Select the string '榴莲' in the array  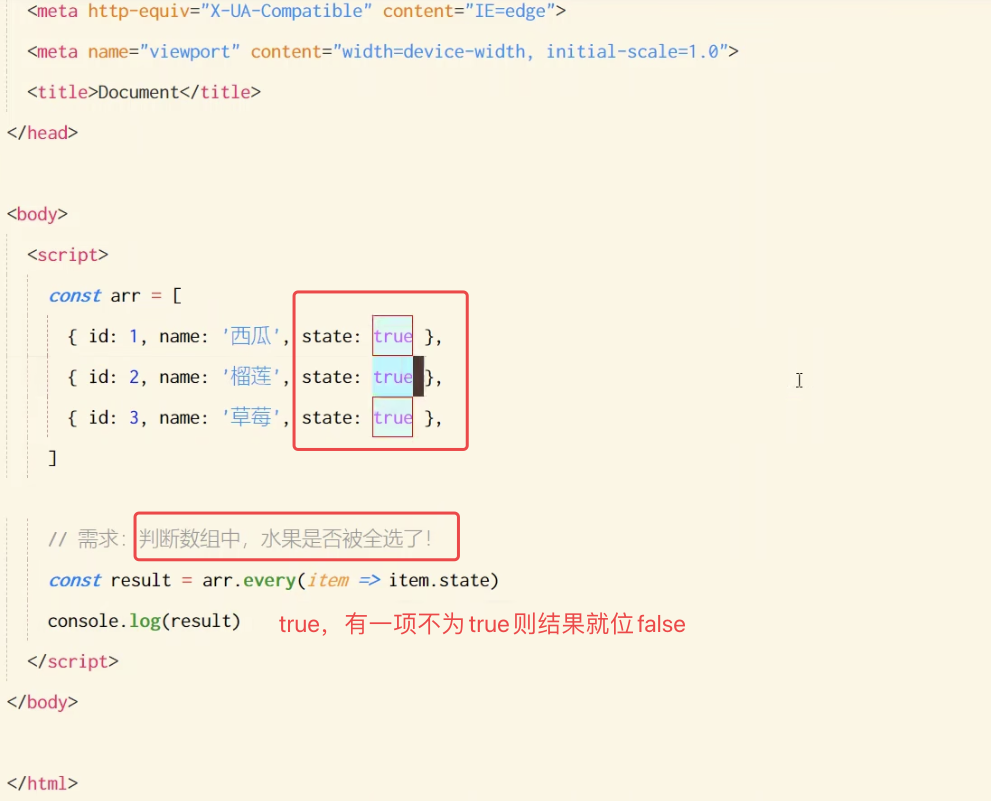click(251, 377)
